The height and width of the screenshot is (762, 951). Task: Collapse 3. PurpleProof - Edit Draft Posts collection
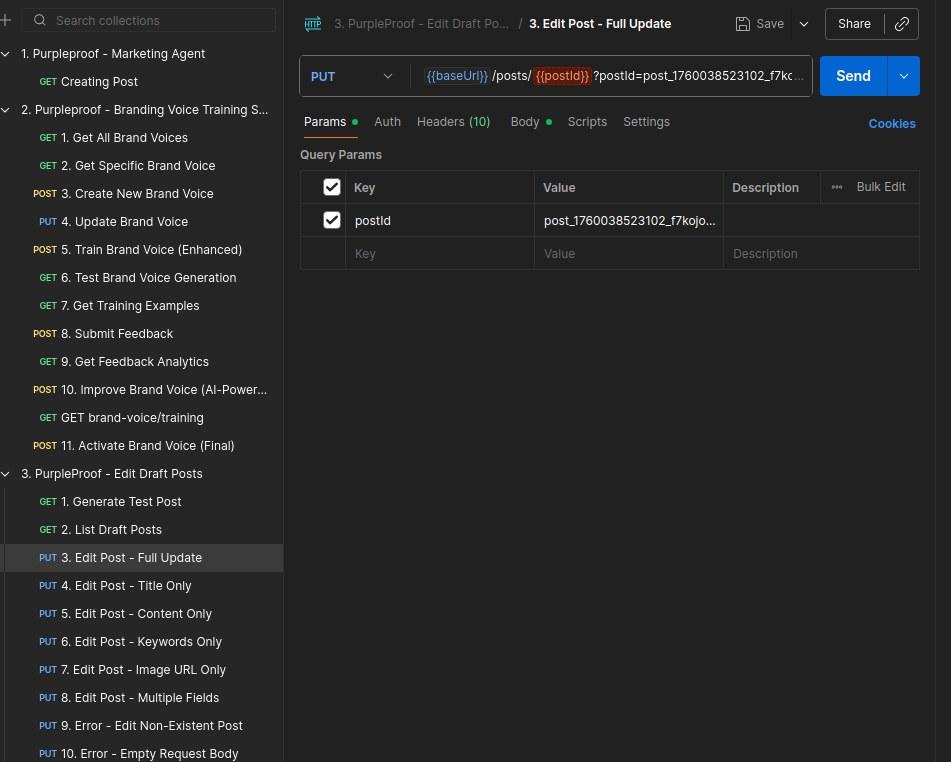pyautogui.click(x=5, y=474)
